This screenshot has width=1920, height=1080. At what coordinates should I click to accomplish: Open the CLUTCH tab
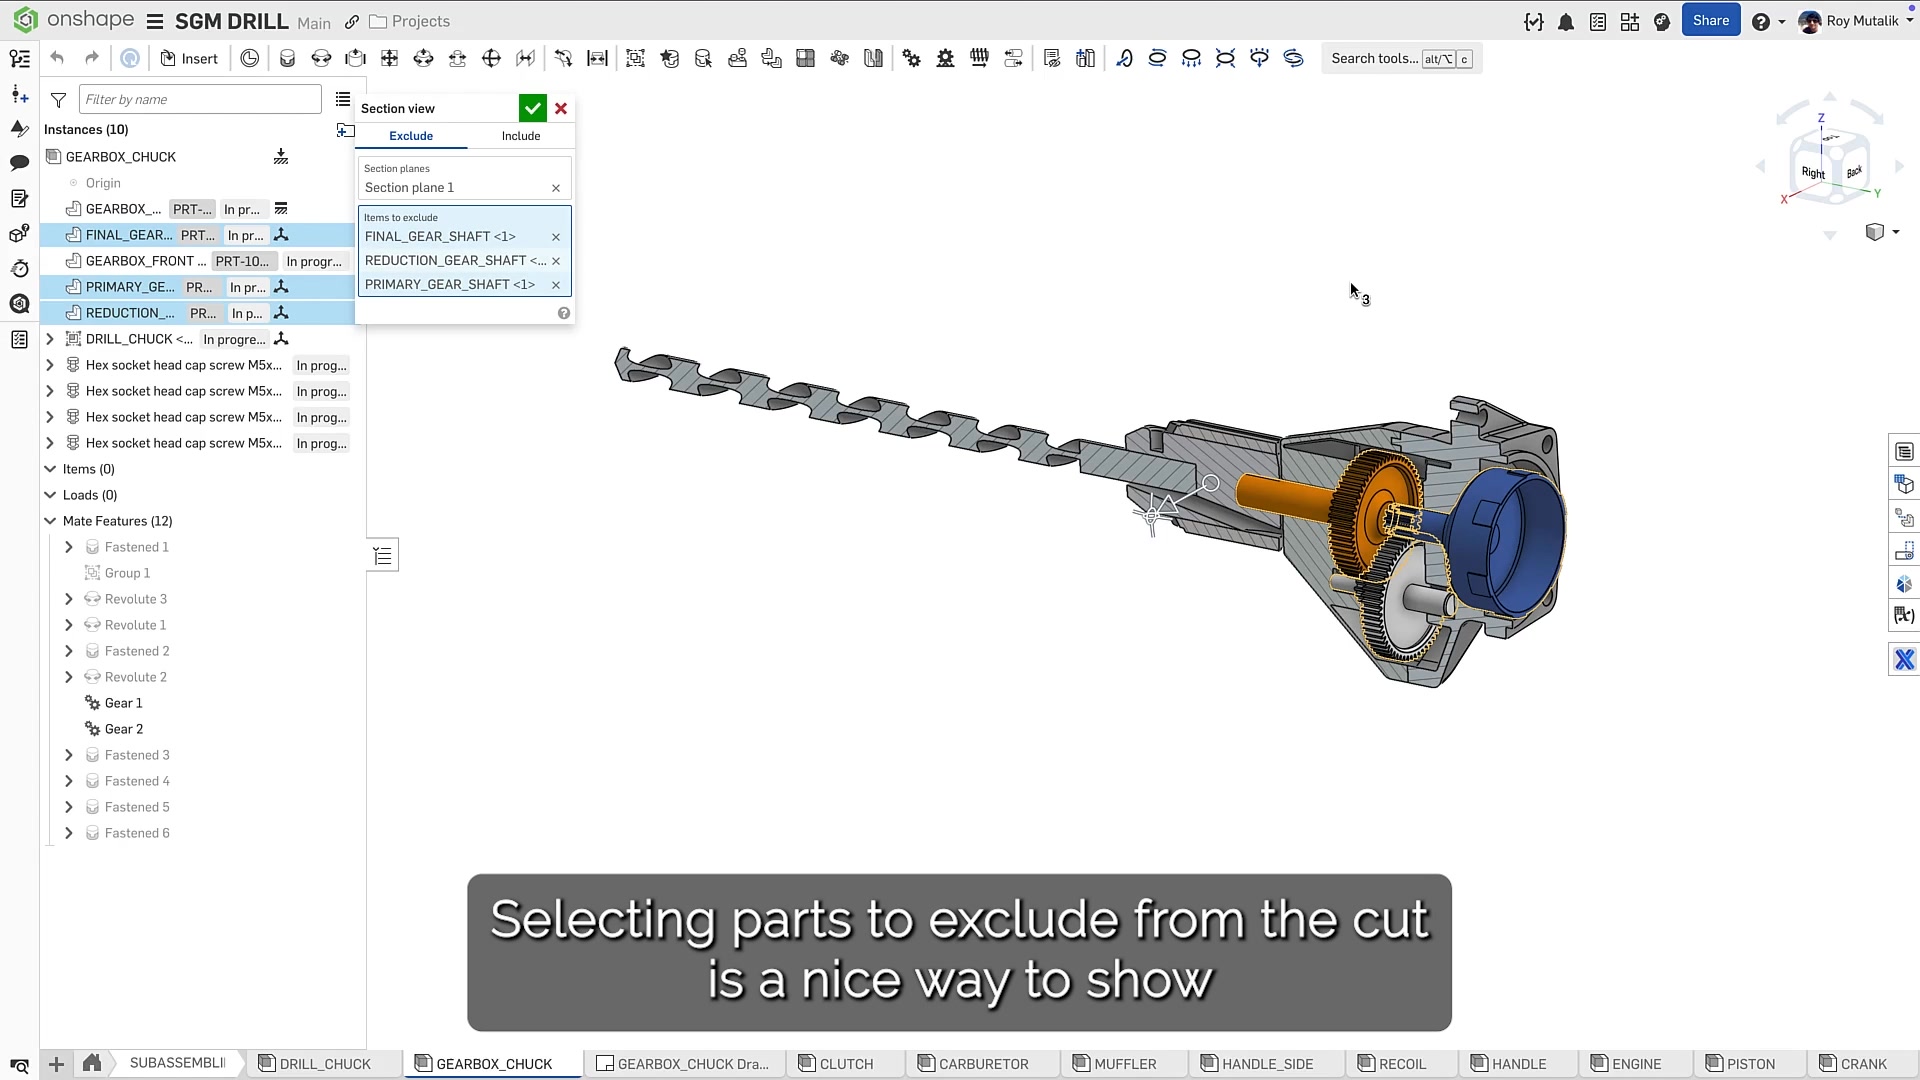click(x=846, y=1064)
